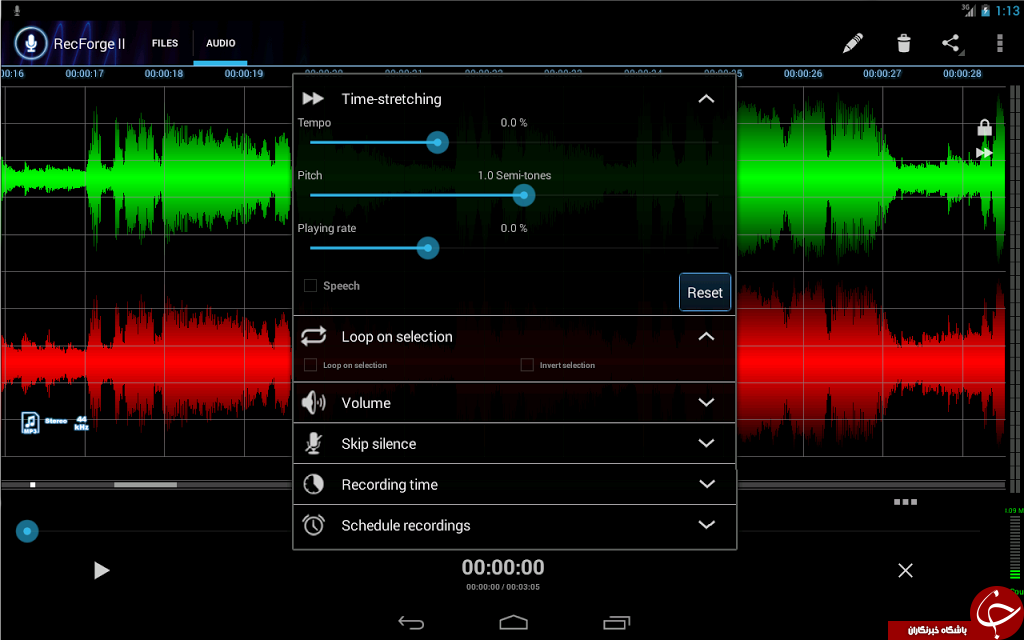Click the 00:00:26 timeline marker
Image resolution: width=1024 pixels, height=640 pixels.
pyautogui.click(x=803, y=73)
